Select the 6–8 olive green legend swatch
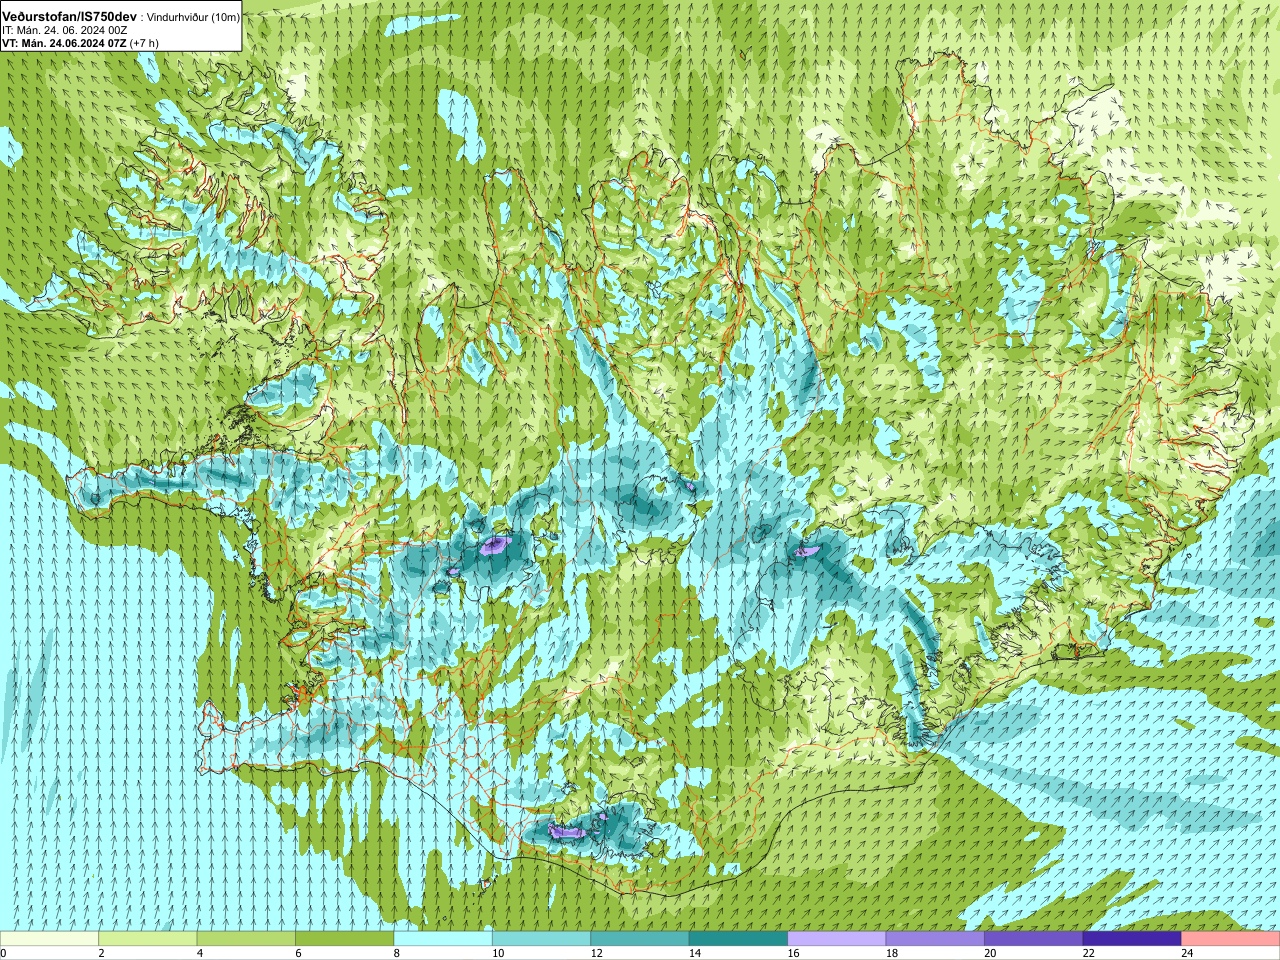Screen dimensions: 1280x960 tap(345, 939)
